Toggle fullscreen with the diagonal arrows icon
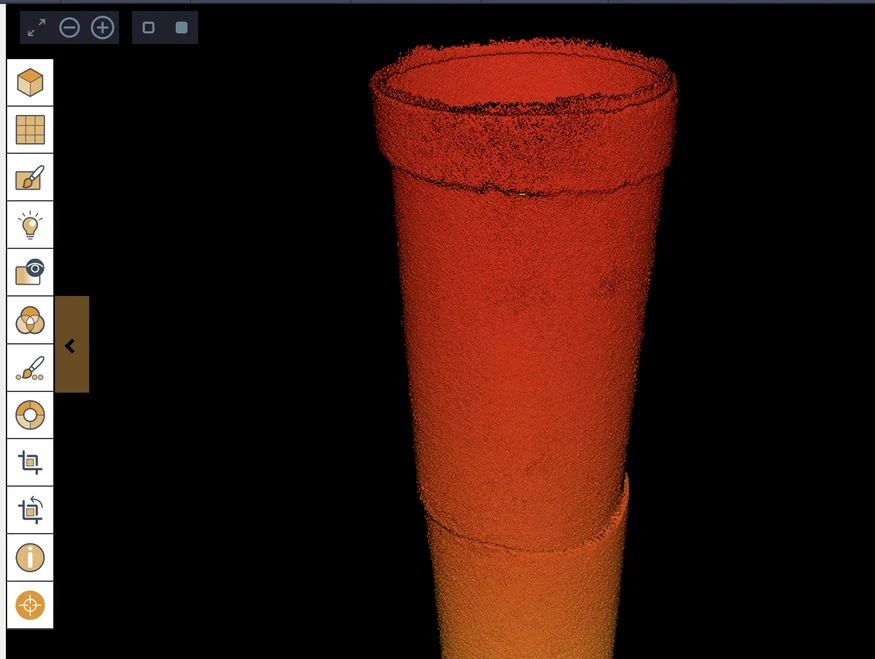This screenshot has width=875, height=659. pyautogui.click(x=36, y=27)
